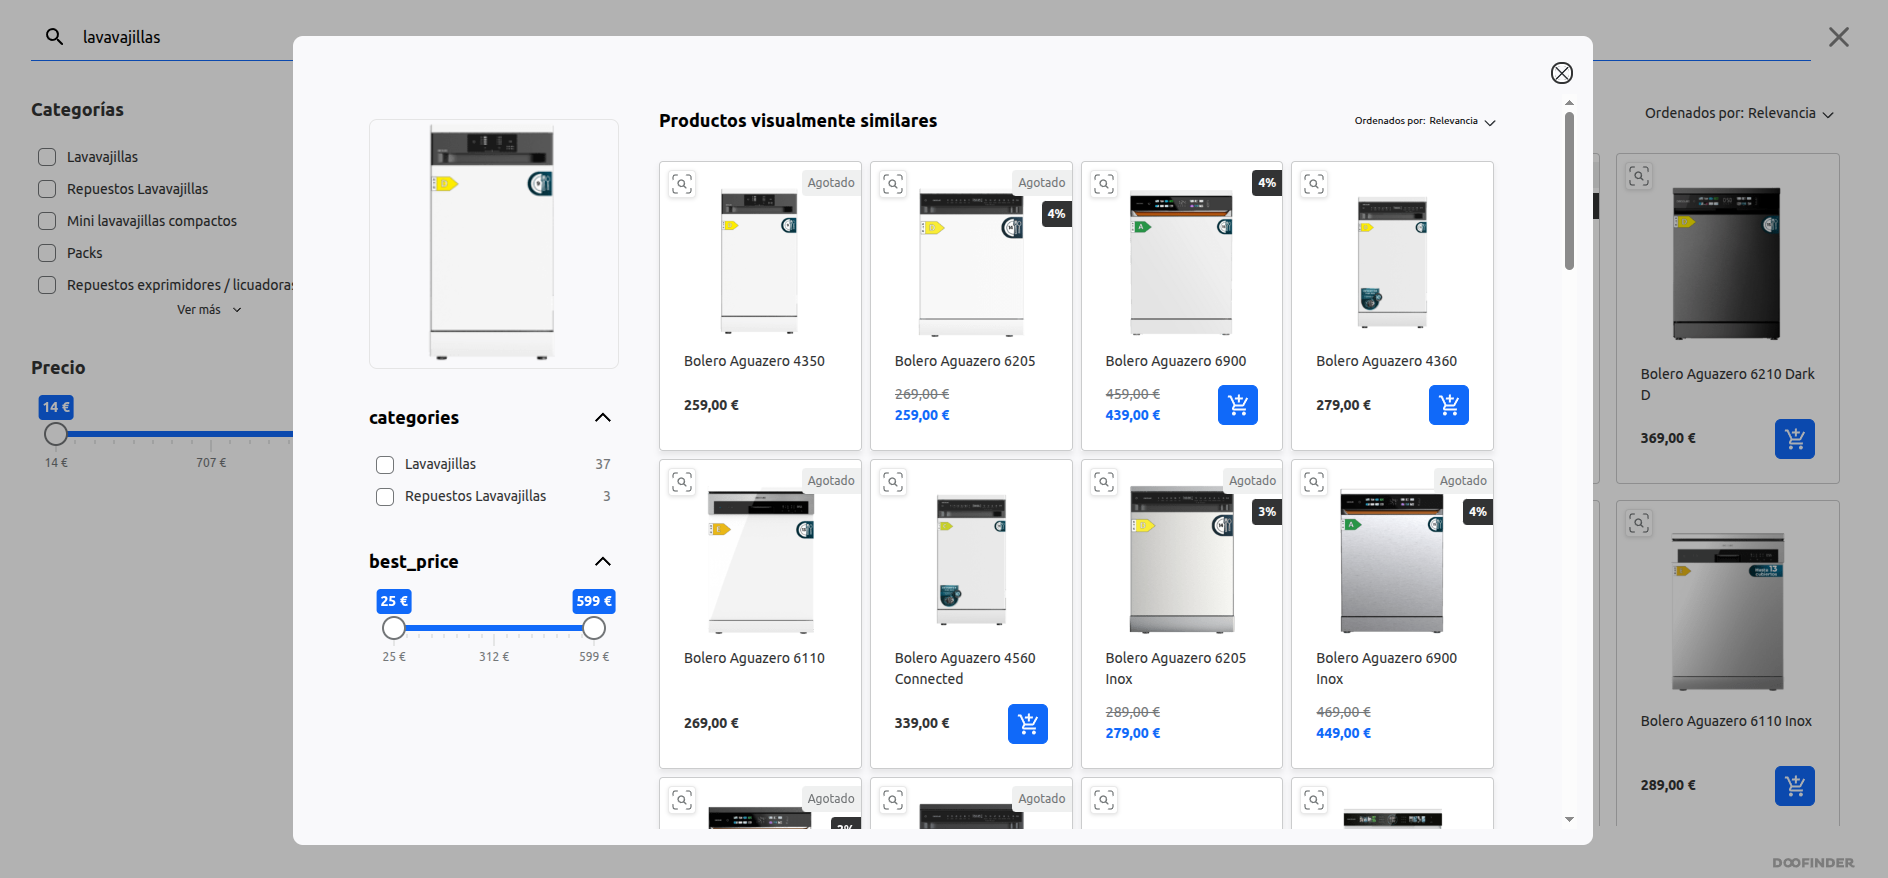Check Repuestos Lavavajillas in popup categories
Screen dimensions: 1888x878
pyautogui.click(x=385, y=497)
